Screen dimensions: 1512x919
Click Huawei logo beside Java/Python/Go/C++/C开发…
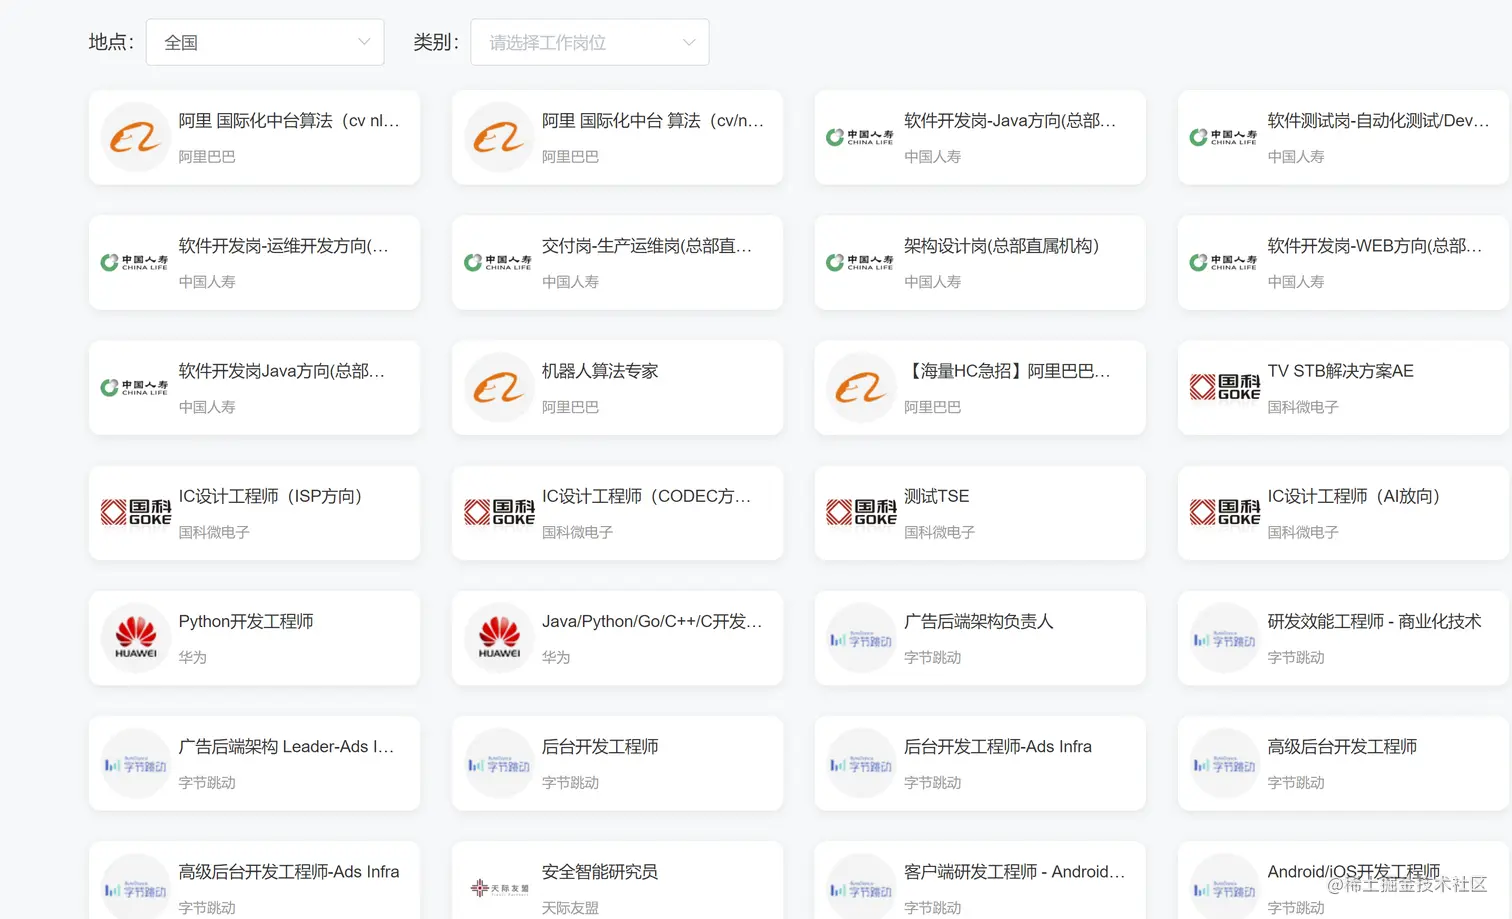499,638
